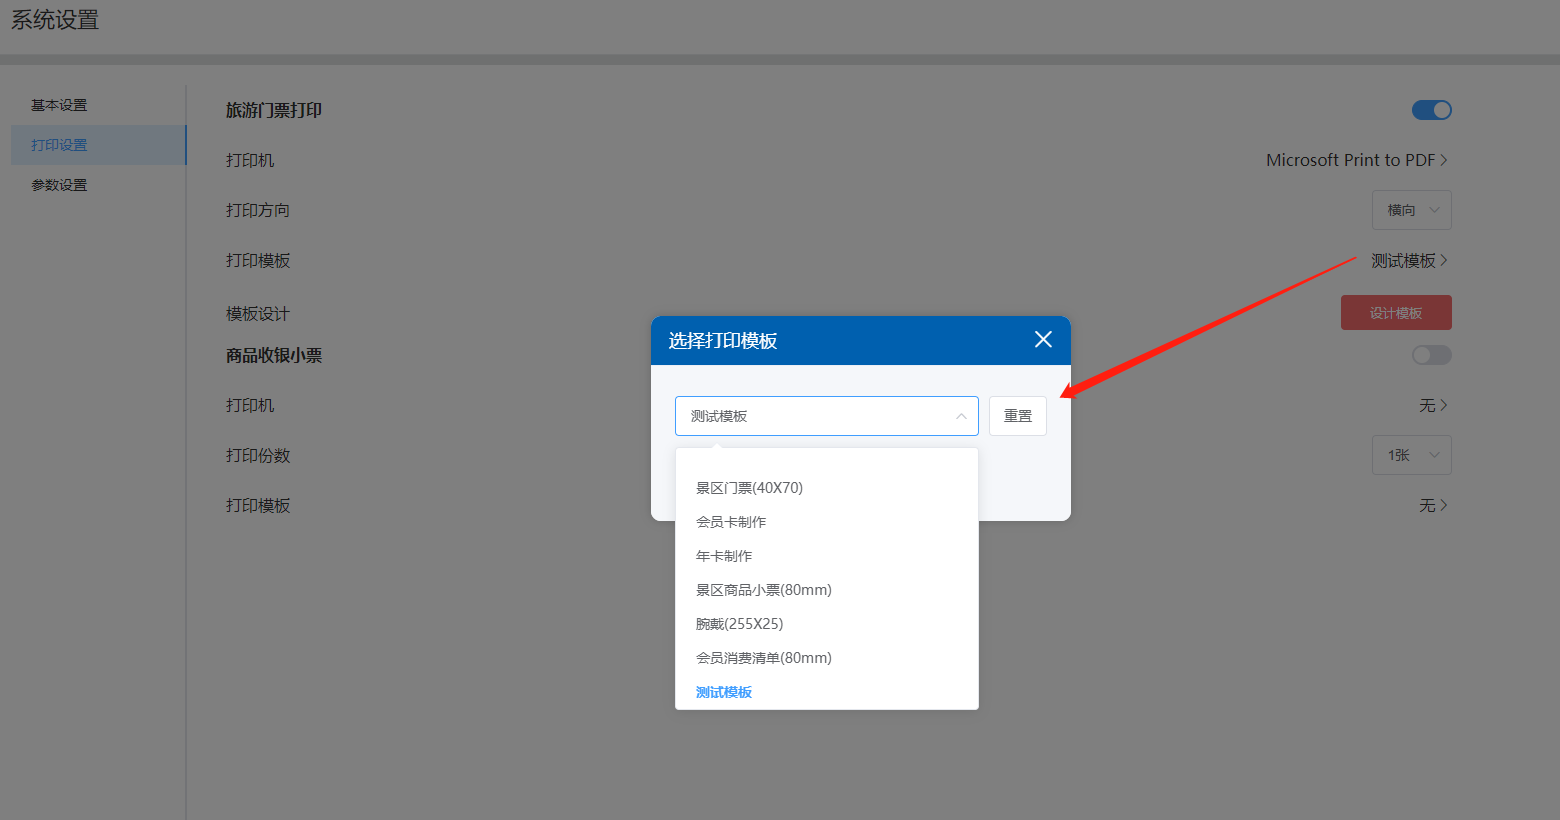Open Microsoft Print to PDF printer chooser
Viewport: 1560px width, 820px height.
pyautogui.click(x=1356, y=160)
